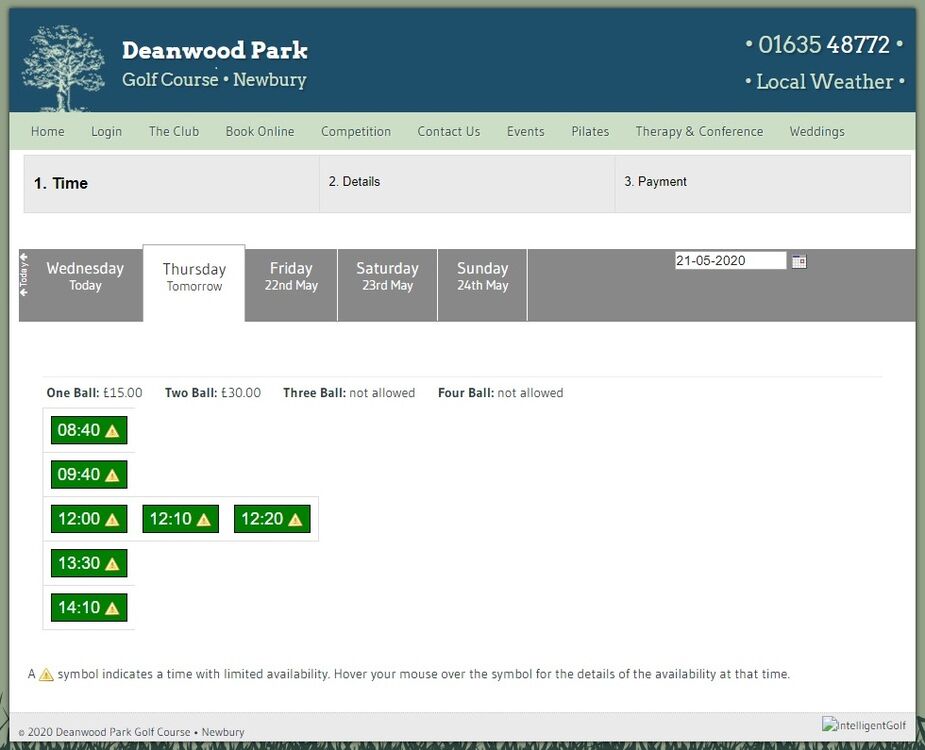Click the IntelligentGolf broken image logo
This screenshot has width=925, height=750.
point(864,725)
